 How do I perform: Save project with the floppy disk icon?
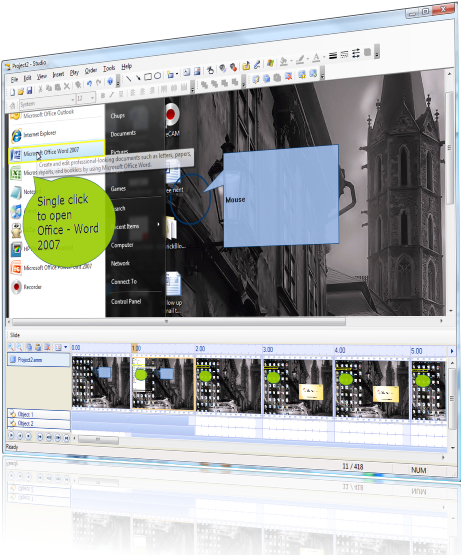click(x=29, y=90)
